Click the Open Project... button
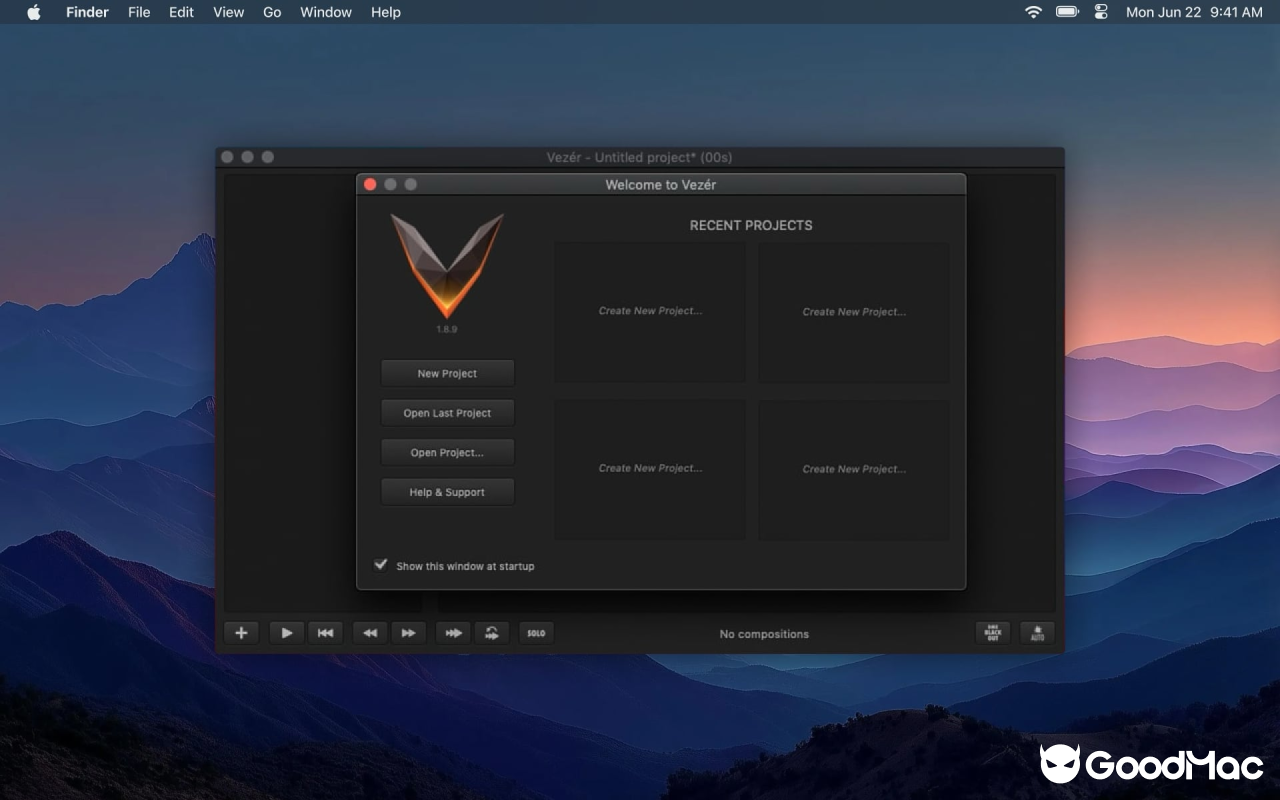 pyautogui.click(x=447, y=452)
